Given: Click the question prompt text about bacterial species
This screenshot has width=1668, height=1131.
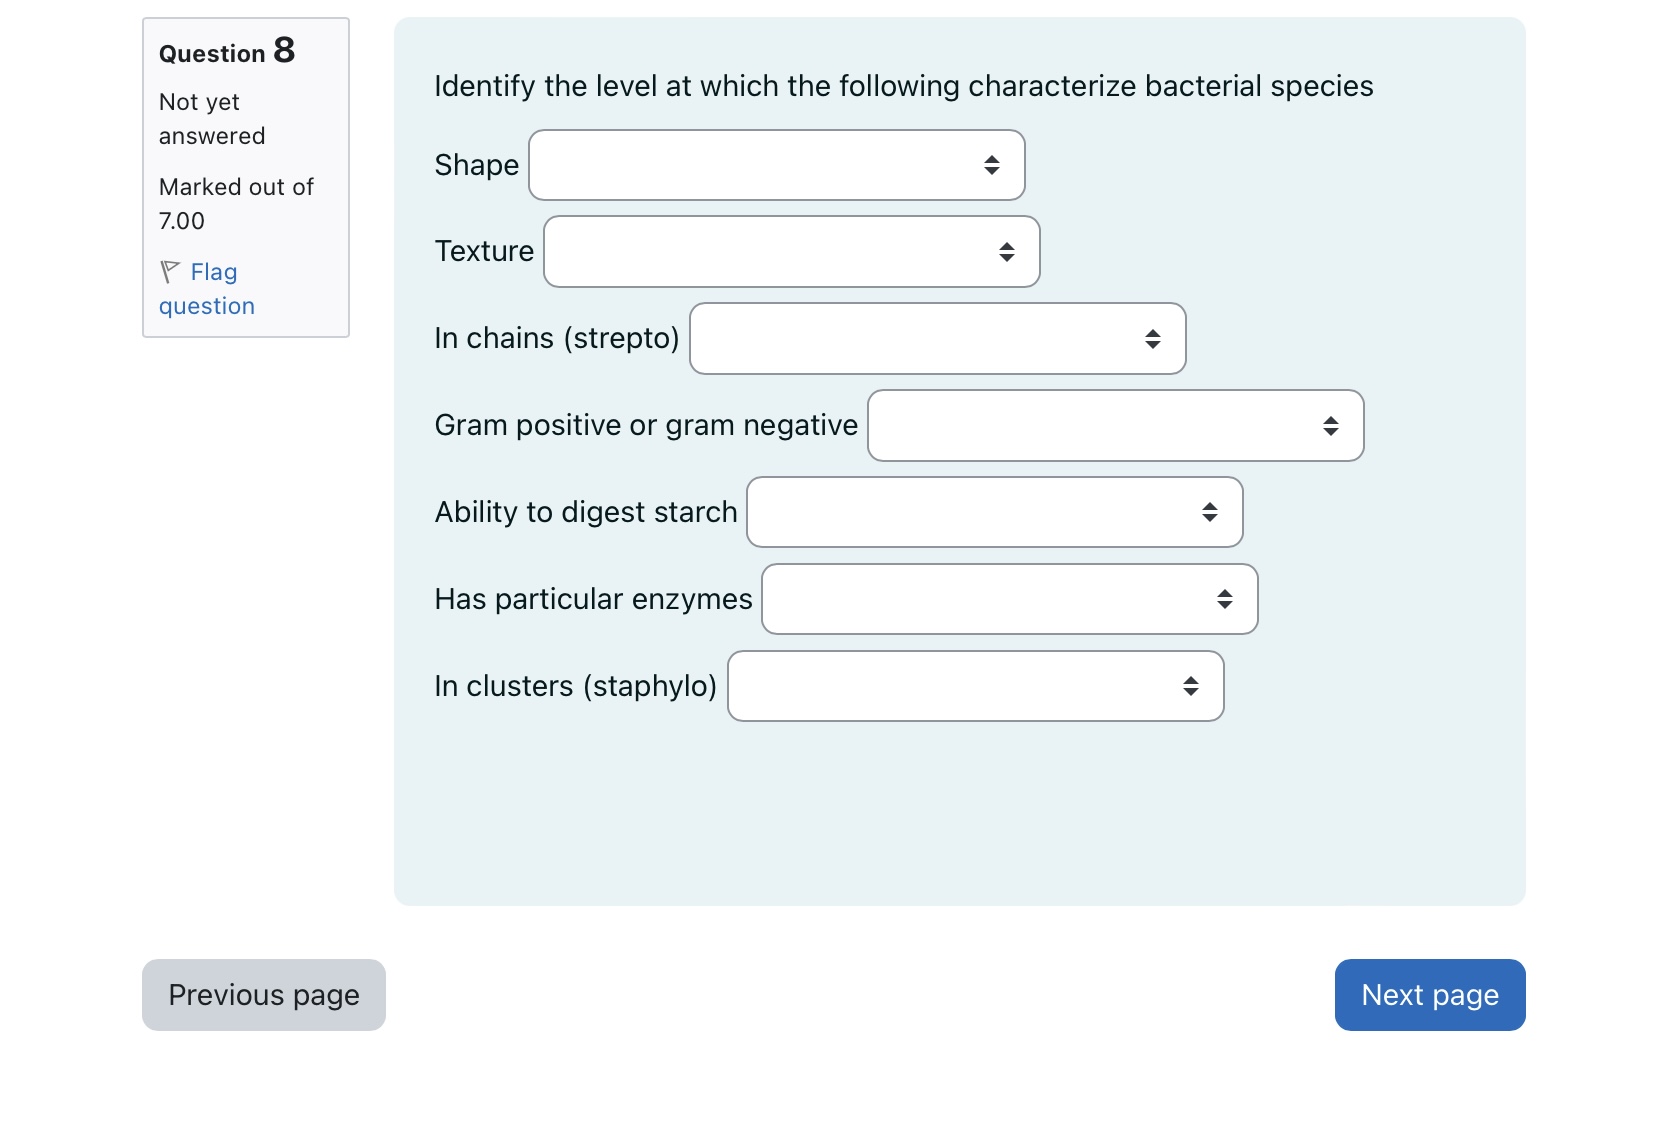Looking at the screenshot, I should 904,86.
